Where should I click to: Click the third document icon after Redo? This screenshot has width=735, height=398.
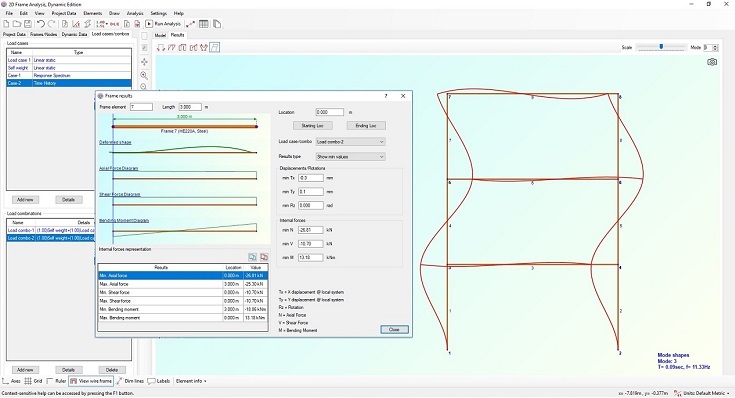pyautogui.click(x=87, y=24)
